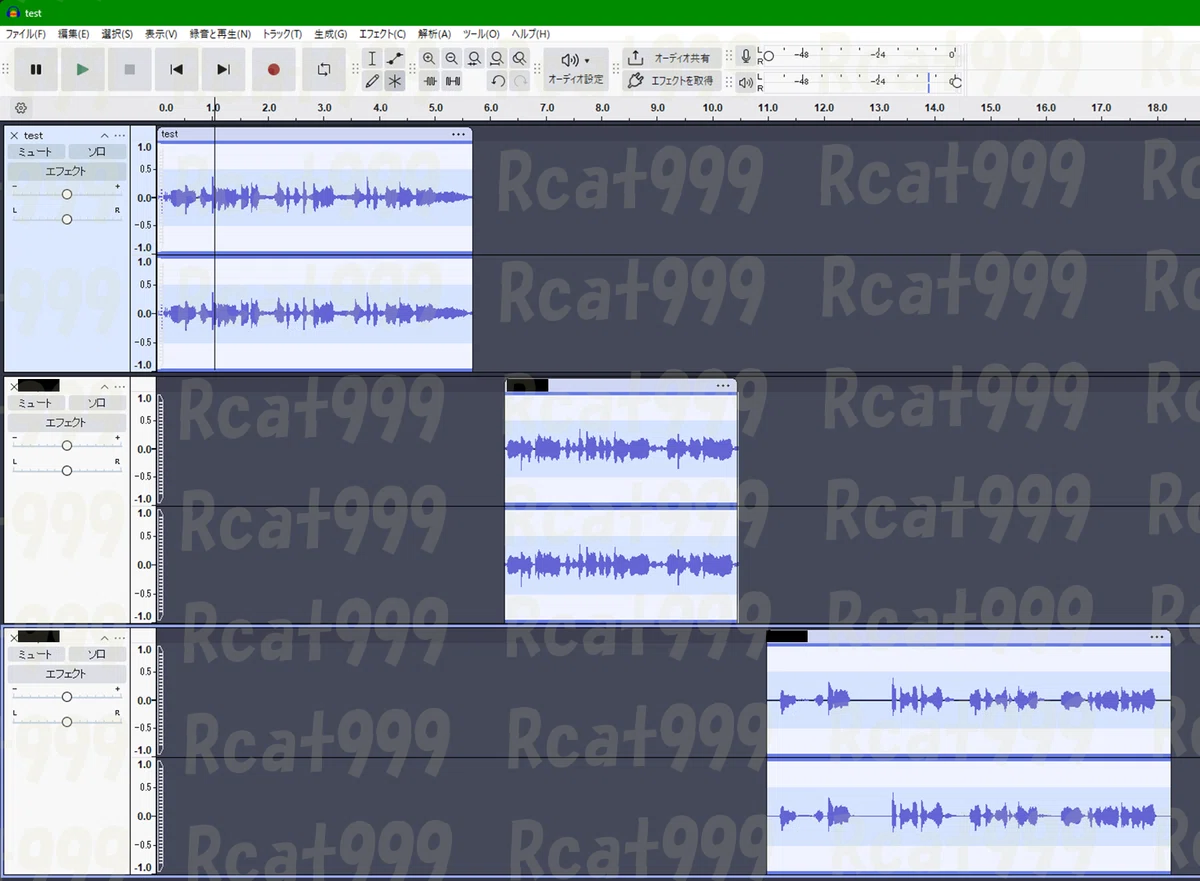Adjust the test track pan slider
The image size is (1200, 881).
tap(67, 219)
